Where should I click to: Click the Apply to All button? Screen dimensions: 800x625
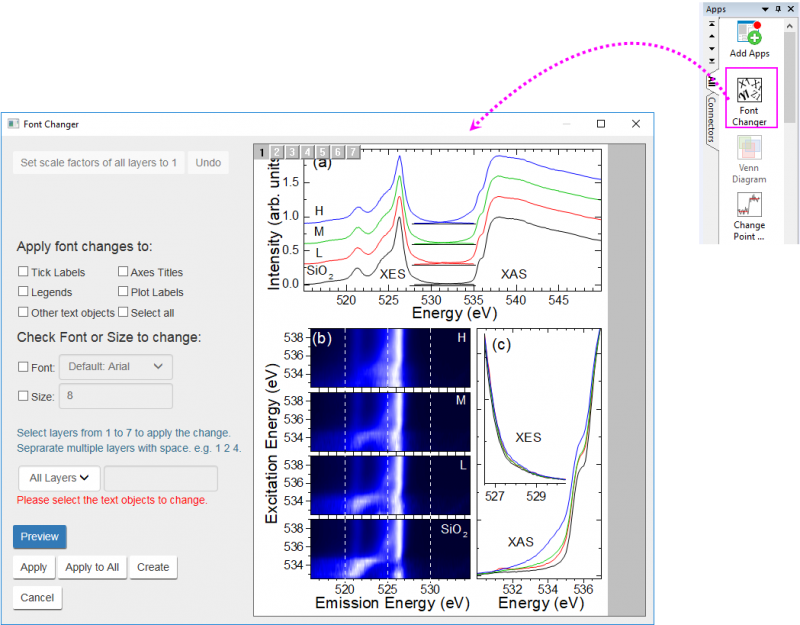[x=92, y=567]
